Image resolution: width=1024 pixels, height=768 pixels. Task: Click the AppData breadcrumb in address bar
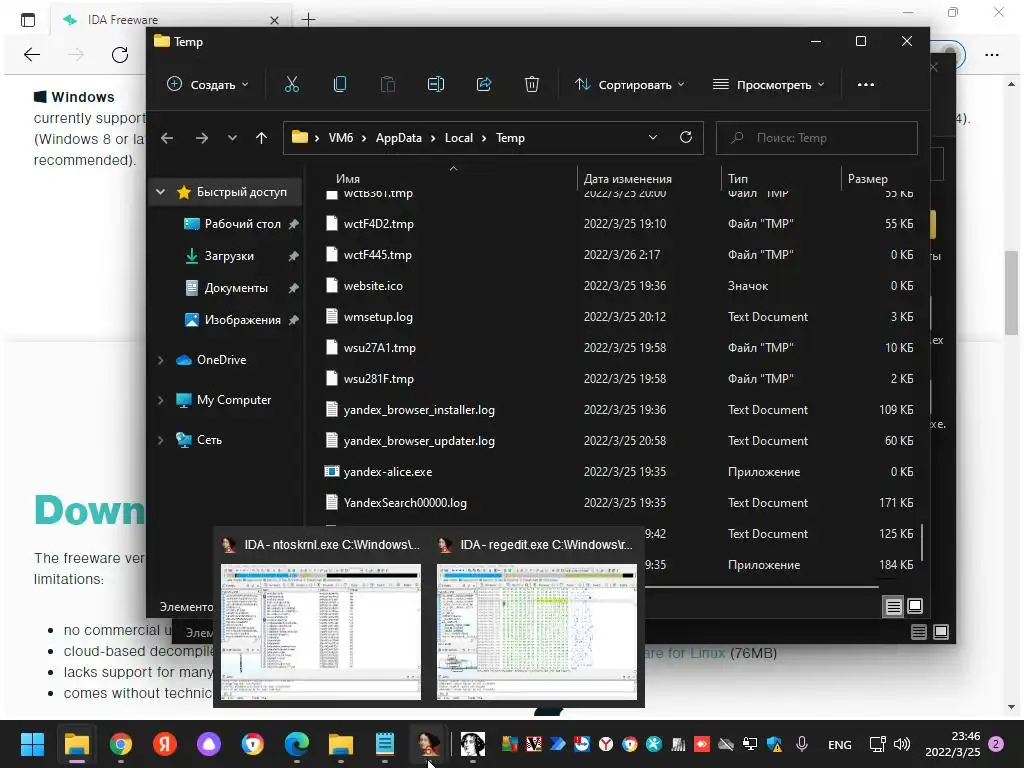click(x=398, y=138)
